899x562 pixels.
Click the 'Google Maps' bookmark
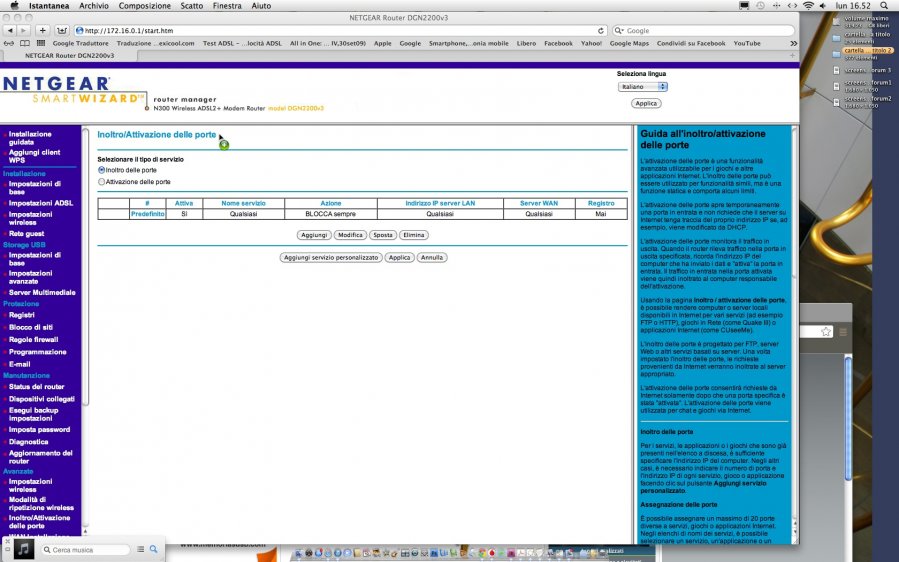point(629,43)
